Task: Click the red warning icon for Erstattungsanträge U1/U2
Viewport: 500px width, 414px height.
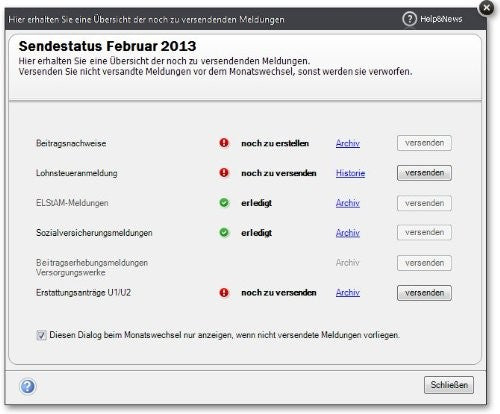Action: (x=224, y=293)
